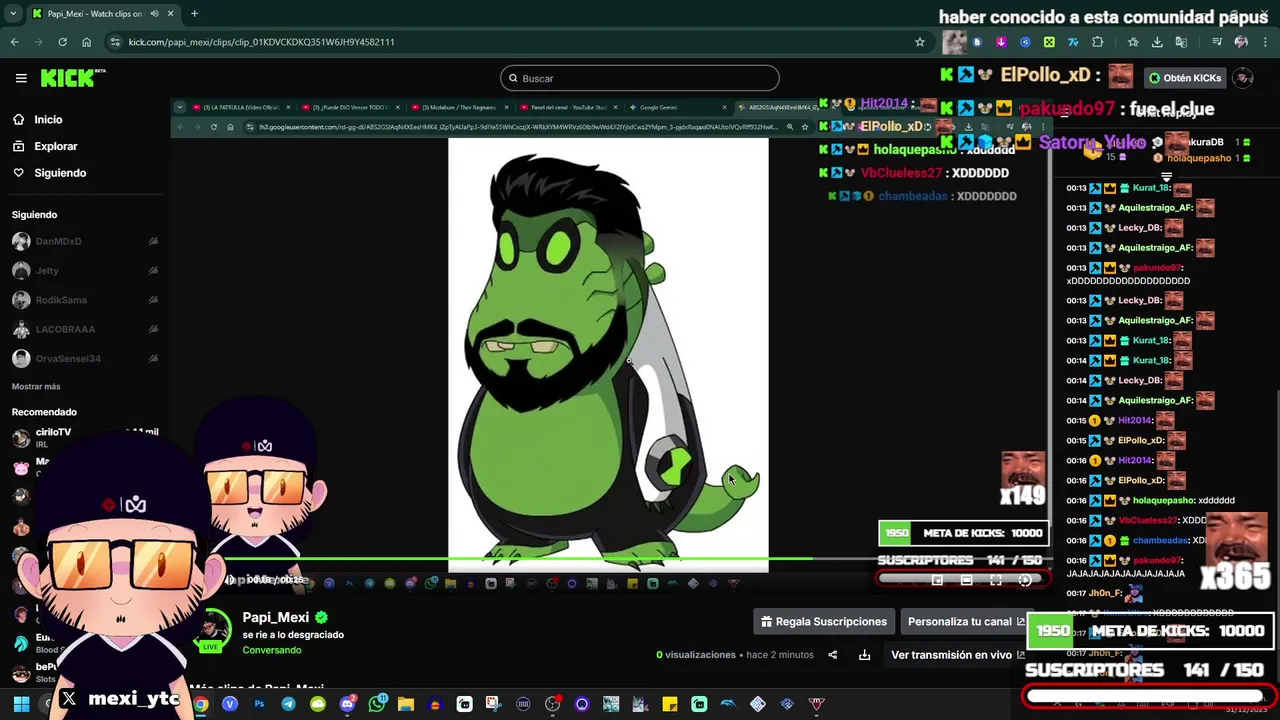Click Personaliza tu canal button
1280x720 pixels.
pos(966,621)
